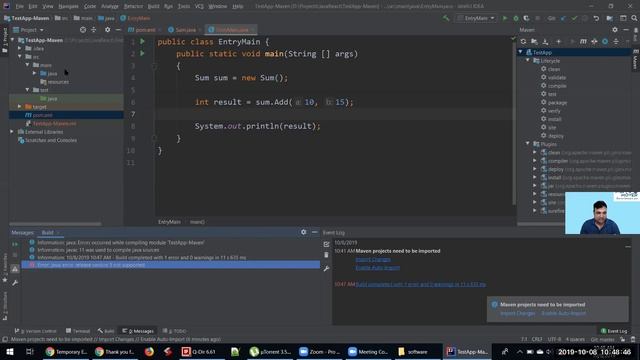The image size is (640, 360).
Task: Reimport all Maven projects via refresh icon
Action: [523, 41]
